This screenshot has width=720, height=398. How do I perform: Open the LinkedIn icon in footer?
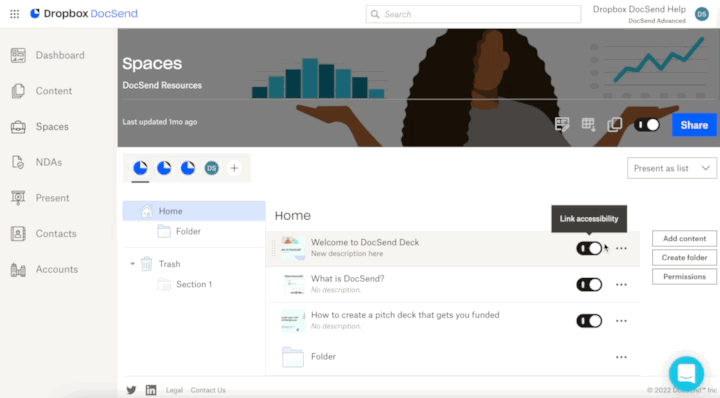pos(151,390)
